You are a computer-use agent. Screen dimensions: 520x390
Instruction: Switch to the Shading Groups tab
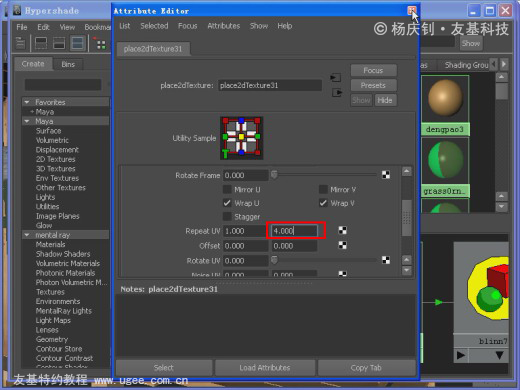466,65
